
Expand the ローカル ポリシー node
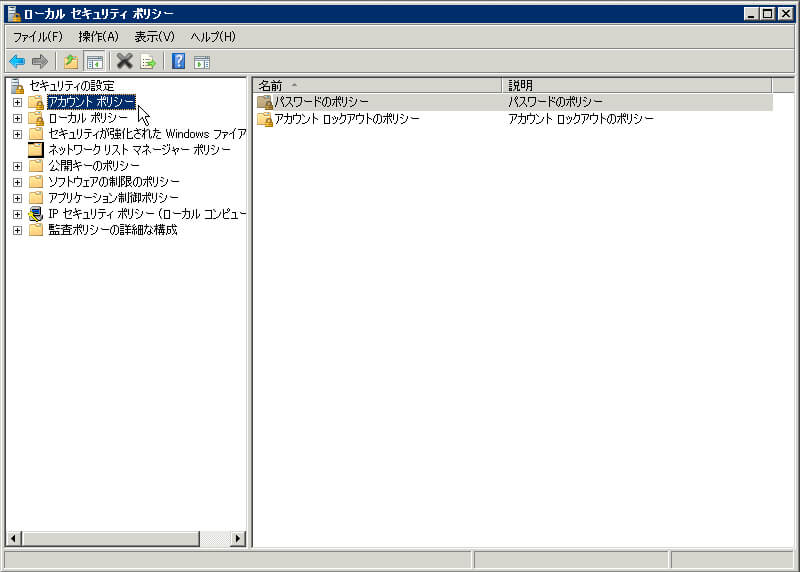point(17,118)
